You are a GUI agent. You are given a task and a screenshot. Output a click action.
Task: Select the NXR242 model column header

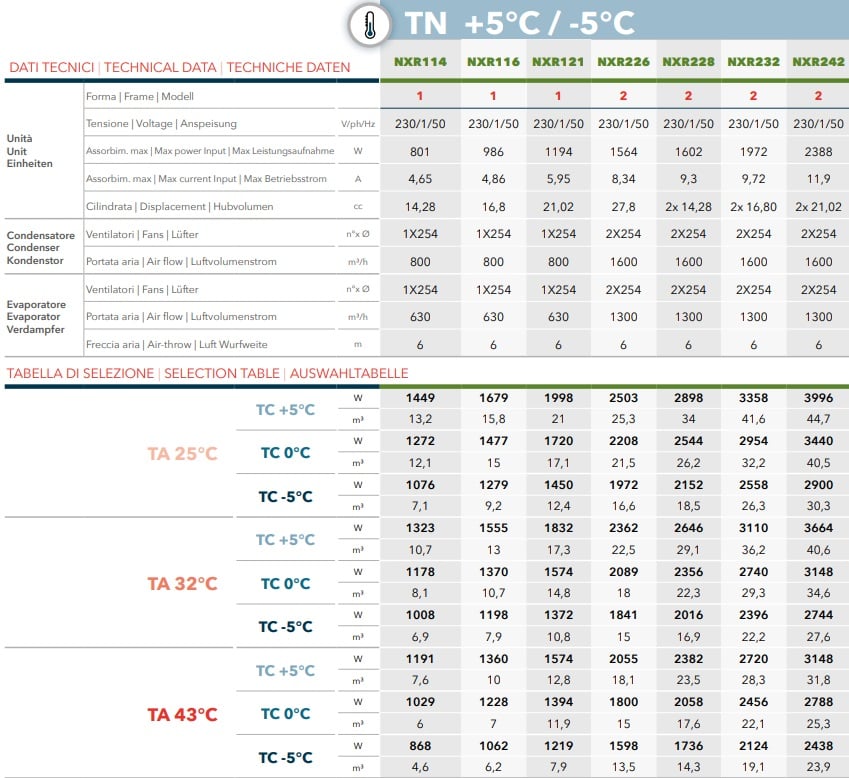818,62
